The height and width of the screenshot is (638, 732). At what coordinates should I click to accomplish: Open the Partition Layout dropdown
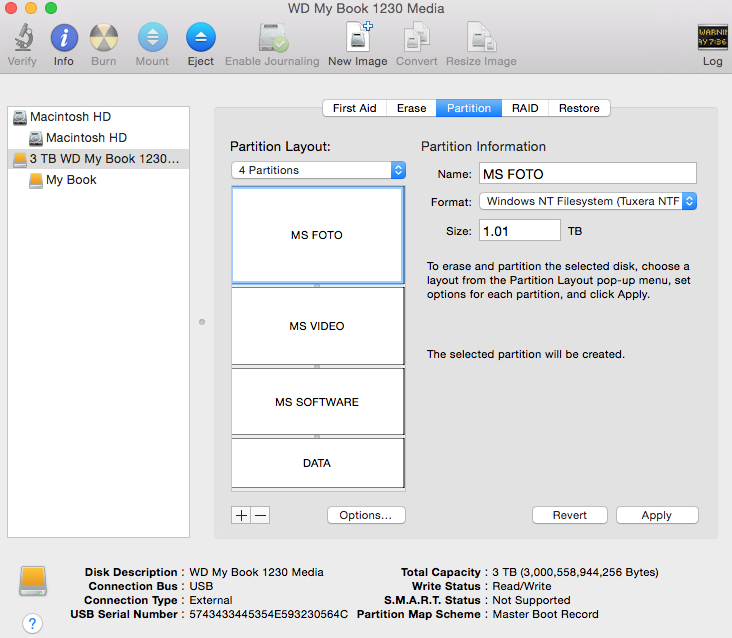[318, 170]
